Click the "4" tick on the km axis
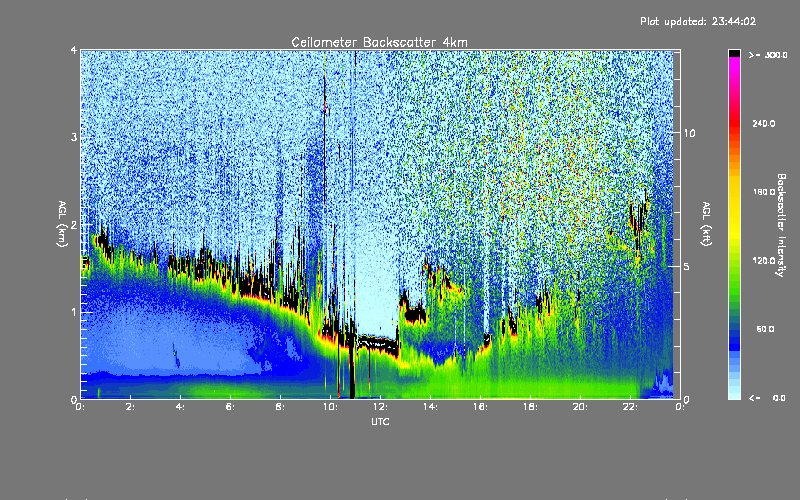 (74, 50)
